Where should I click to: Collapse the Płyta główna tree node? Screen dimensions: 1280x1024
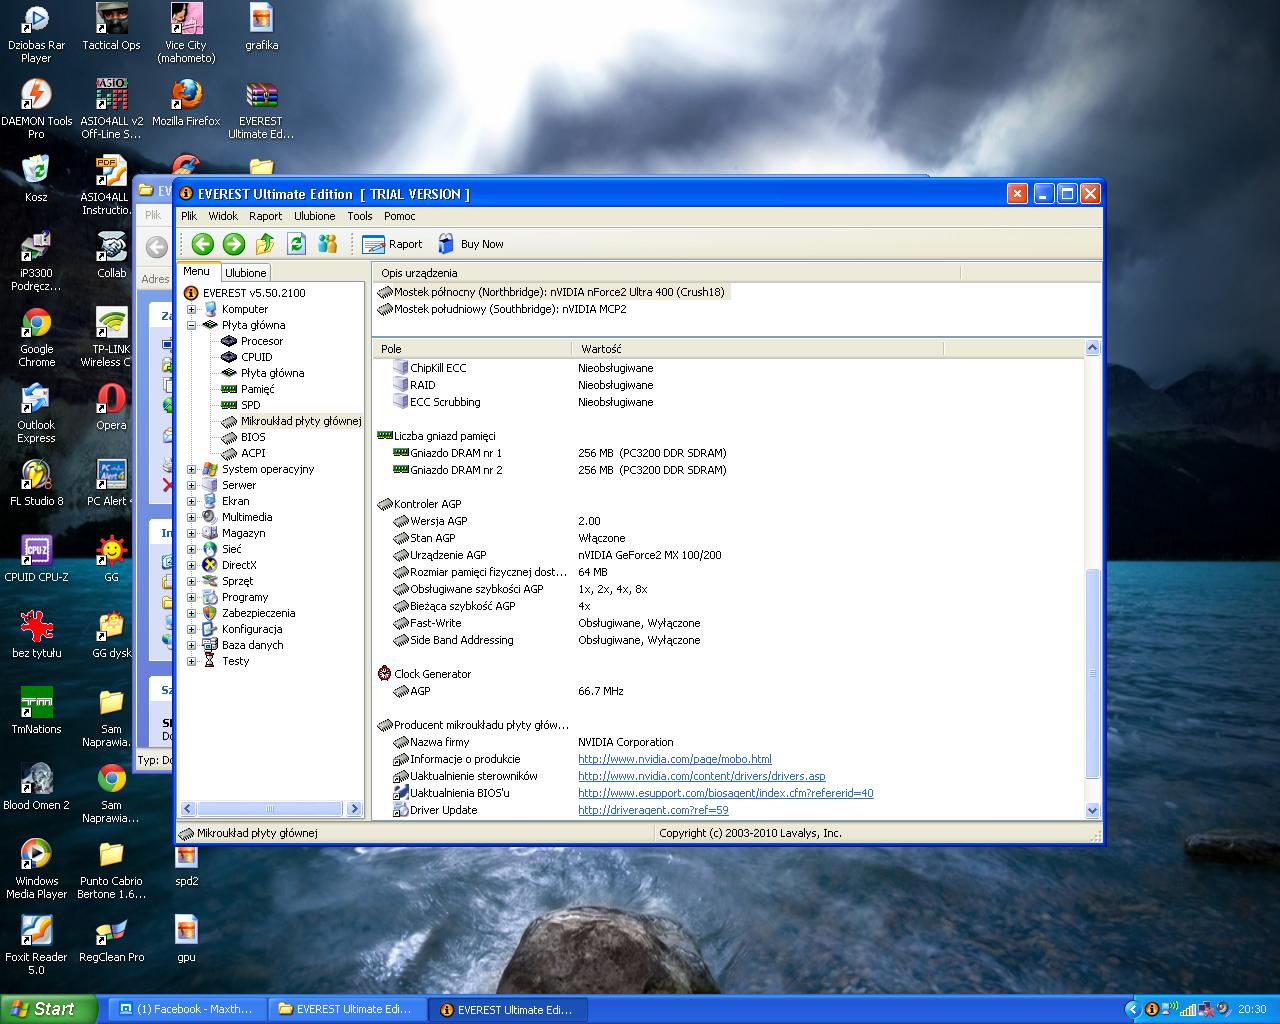[x=191, y=325]
